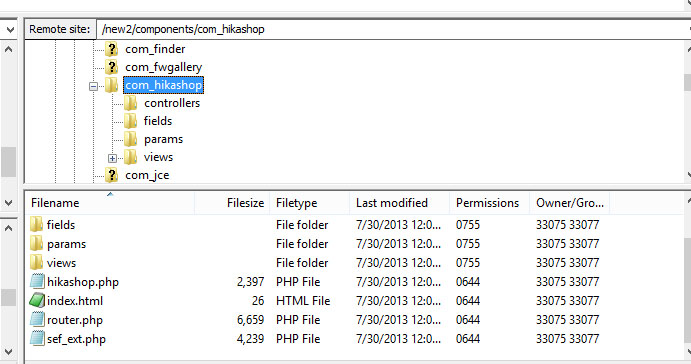Click the views folder icon in file list

point(37,262)
